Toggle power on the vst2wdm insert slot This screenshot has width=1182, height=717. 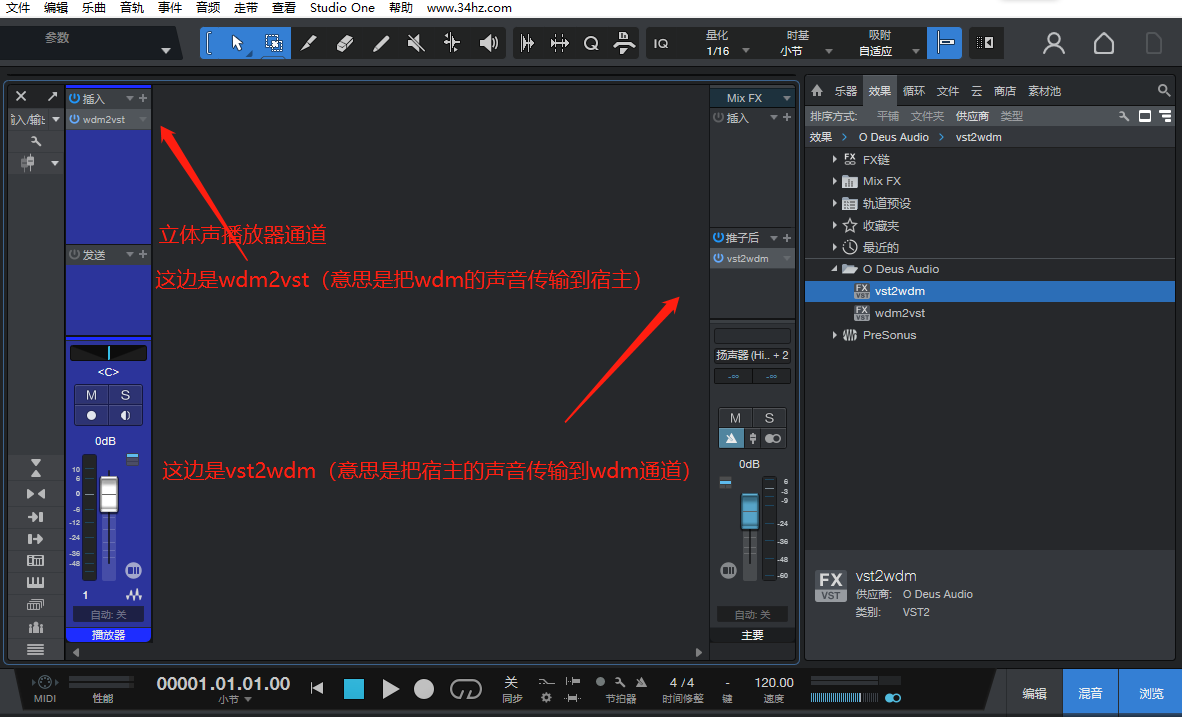coord(716,257)
